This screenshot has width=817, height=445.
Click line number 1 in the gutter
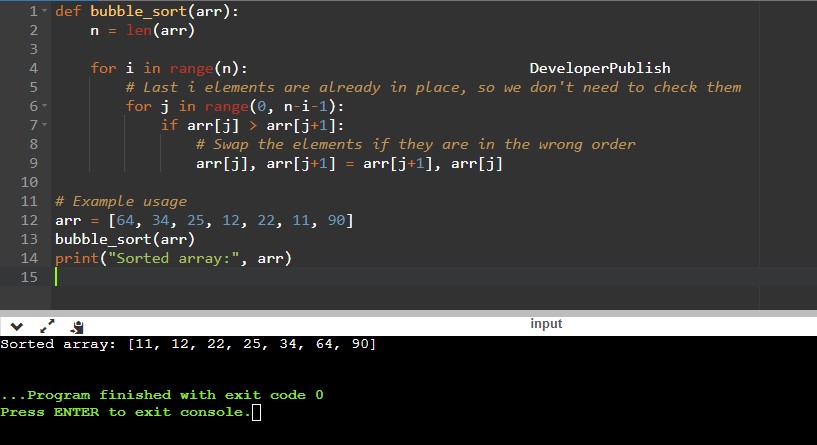pos(33,11)
